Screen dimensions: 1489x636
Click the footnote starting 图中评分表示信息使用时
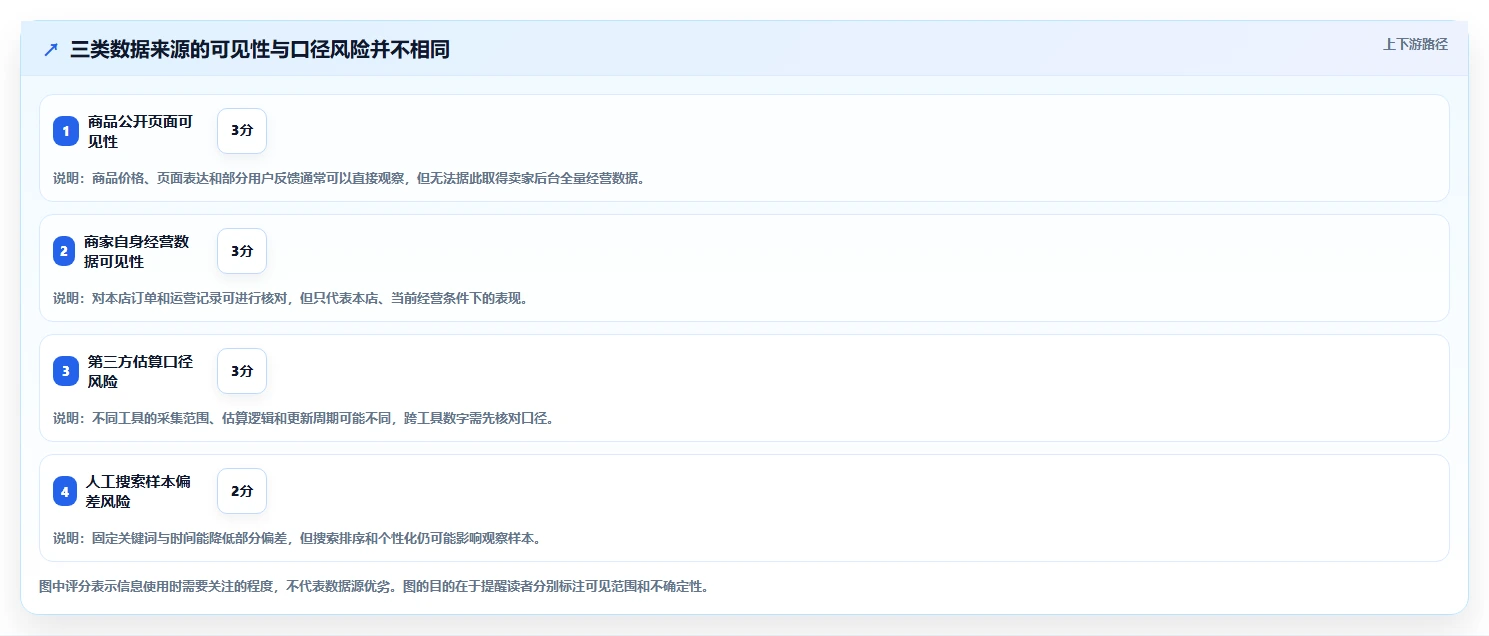[x=375, y=586]
